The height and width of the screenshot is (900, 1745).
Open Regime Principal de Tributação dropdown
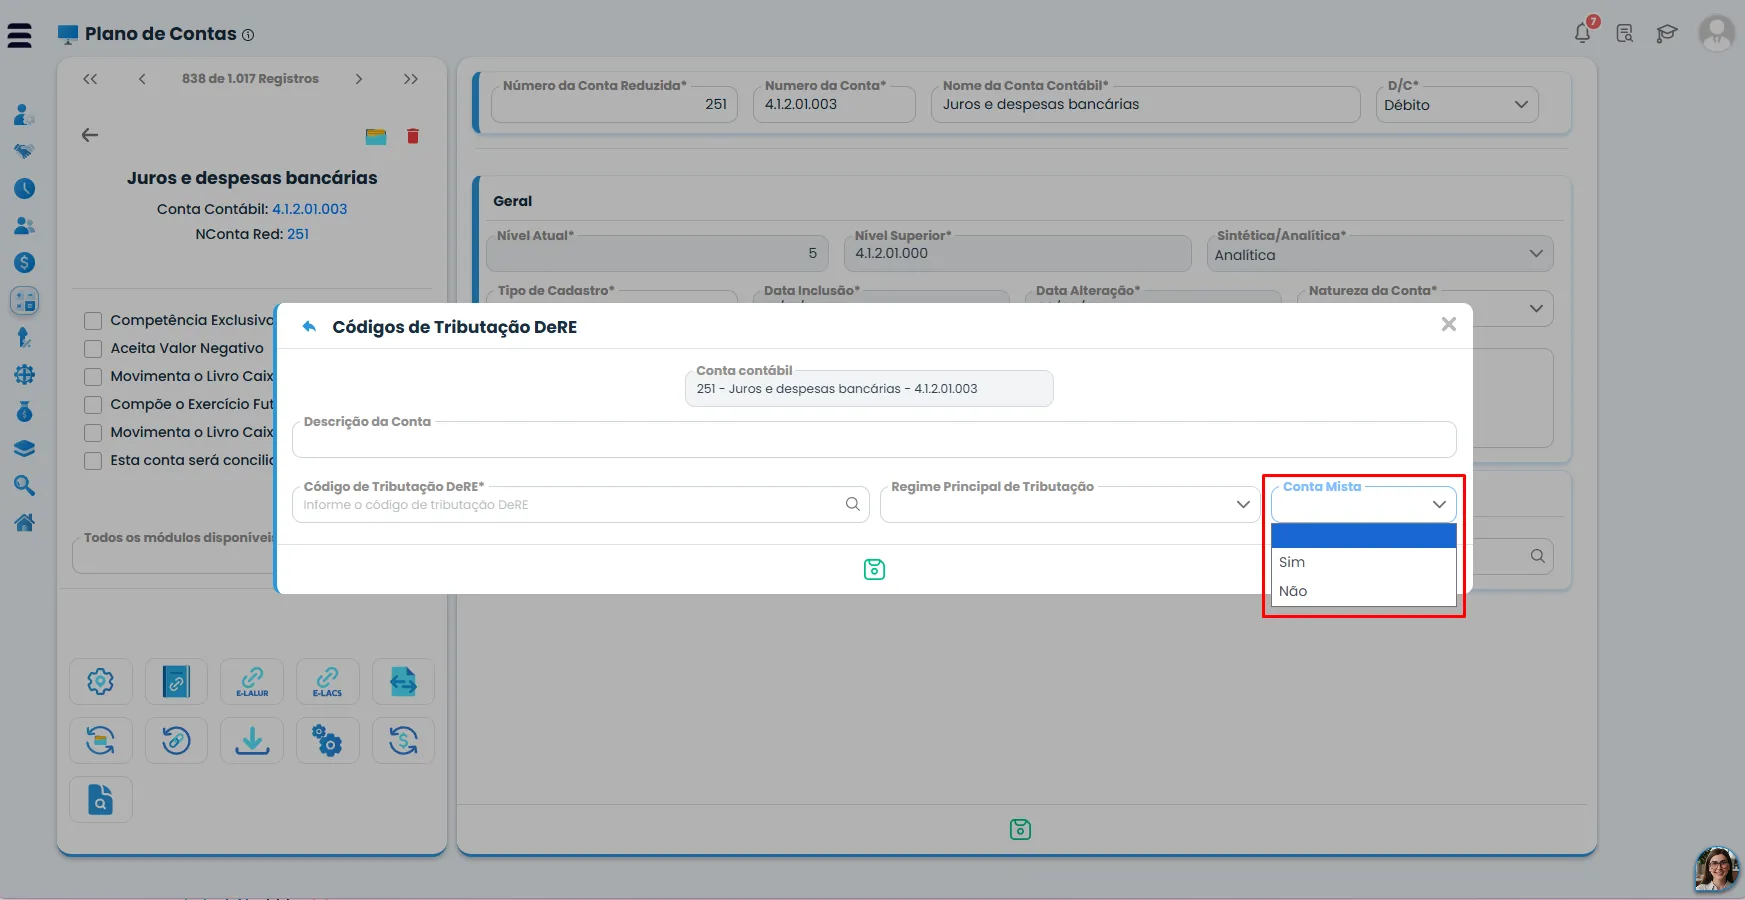click(1068, 504)
